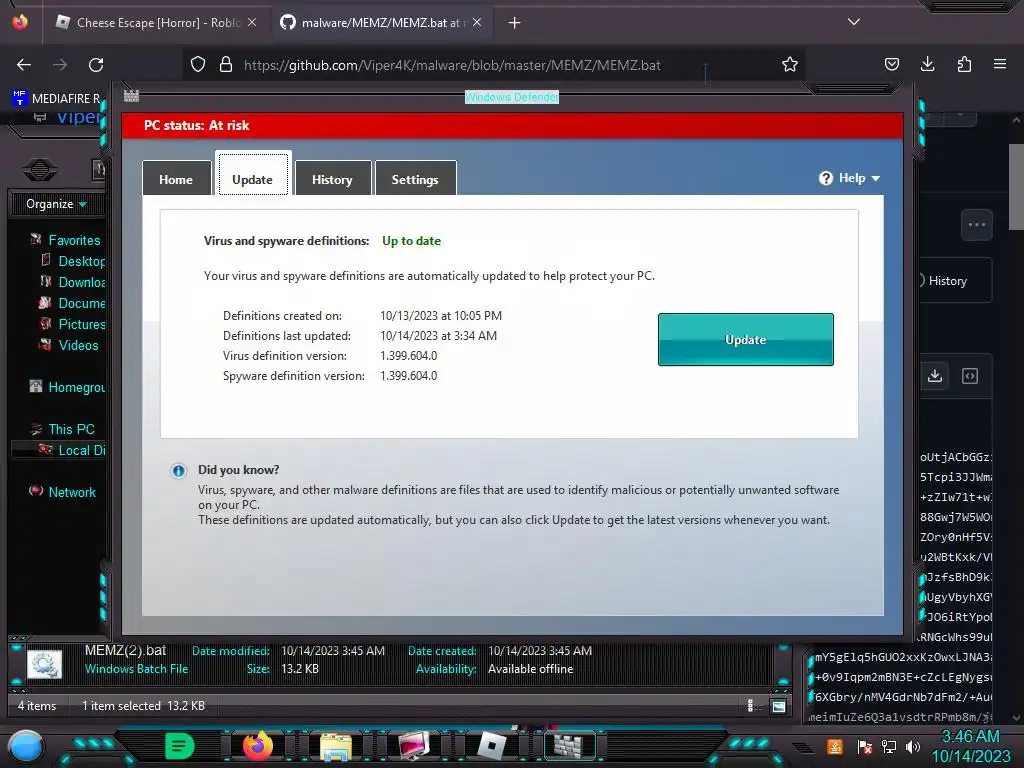This screenshot has width=1024, height=768.
Task: Click the Firefox forward arrow
Action: point(59,65)
